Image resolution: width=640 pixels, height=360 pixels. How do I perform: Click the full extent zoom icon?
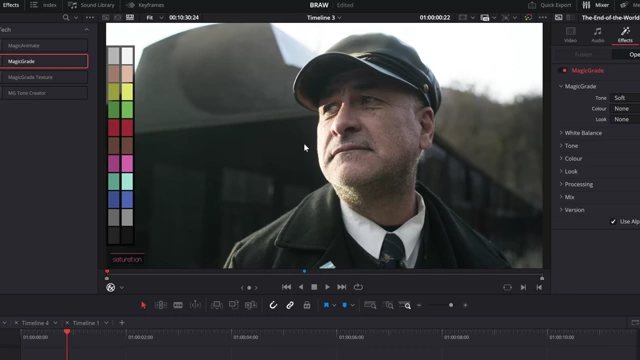(370, 305)
